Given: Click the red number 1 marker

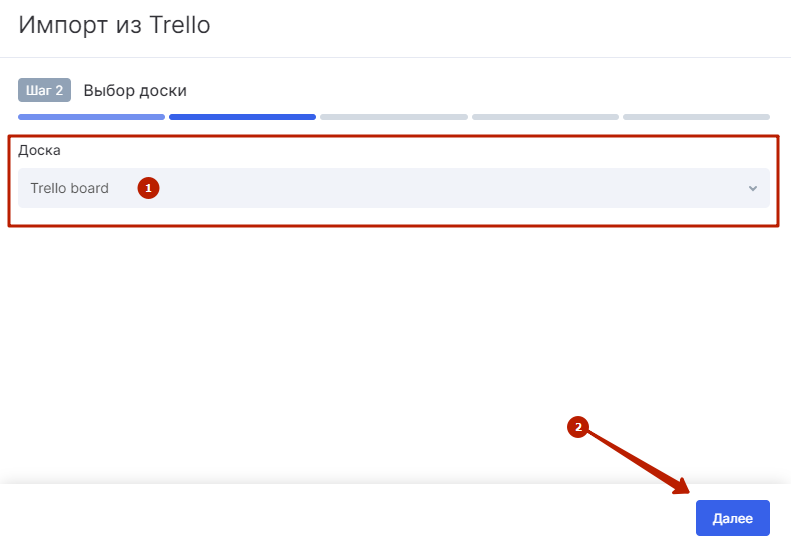Looking at the screenshot, I should click(148, 188).
